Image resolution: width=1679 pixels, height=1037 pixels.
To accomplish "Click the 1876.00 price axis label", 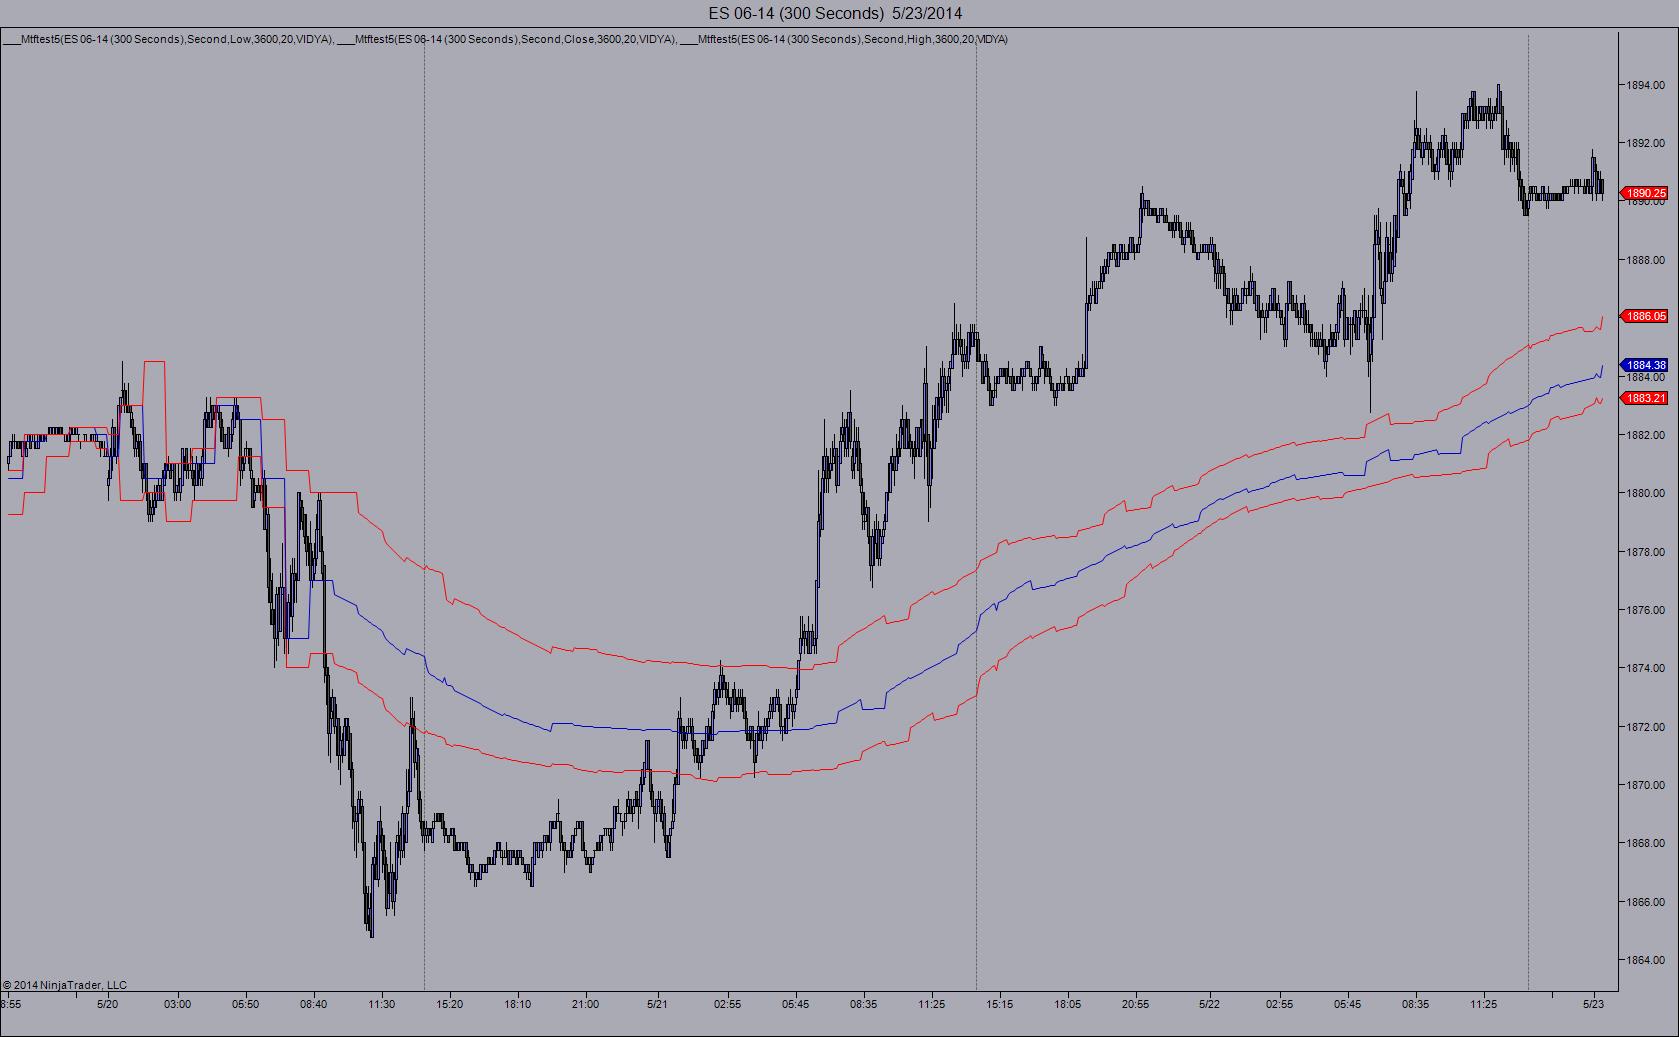I will click(x=1646, y=610).
